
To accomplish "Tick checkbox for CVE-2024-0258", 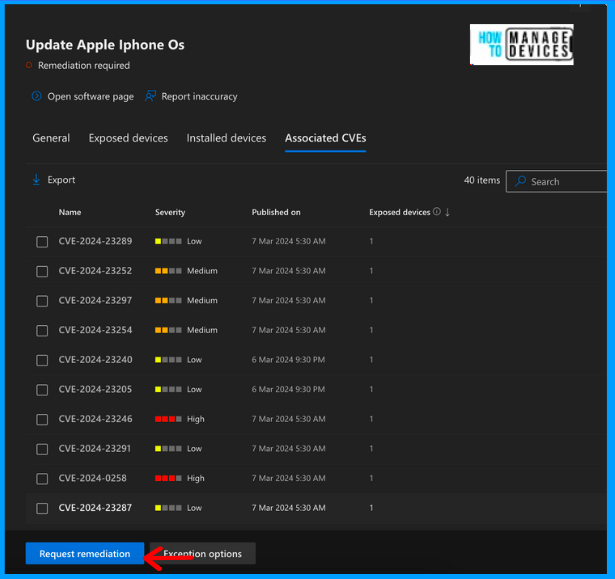I will click(42, 479).
